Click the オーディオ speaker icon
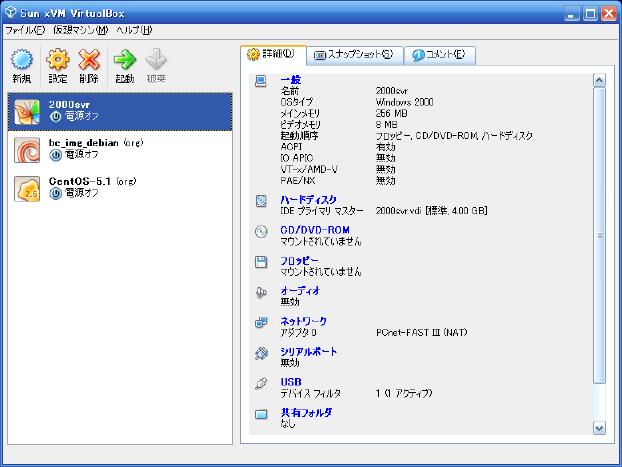622x467 pixels. click(x=261, y=292)
